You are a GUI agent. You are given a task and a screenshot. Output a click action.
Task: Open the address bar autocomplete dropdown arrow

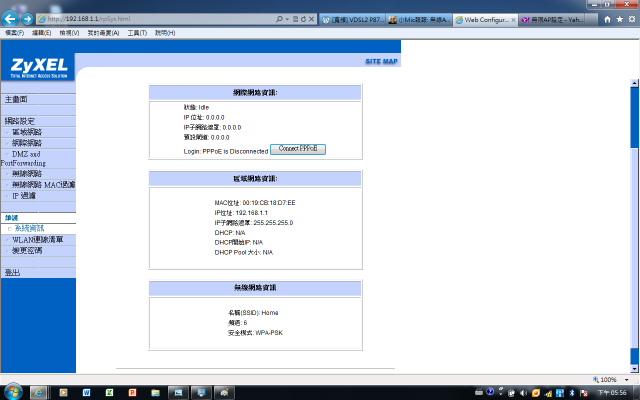click(x=287, y=19)
